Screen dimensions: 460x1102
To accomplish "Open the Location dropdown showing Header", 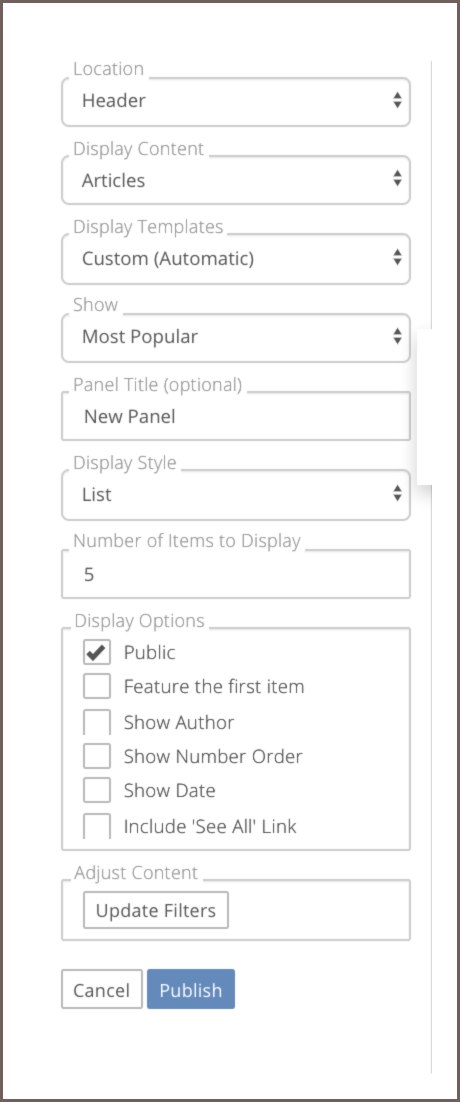I will [x=235, y=101].
